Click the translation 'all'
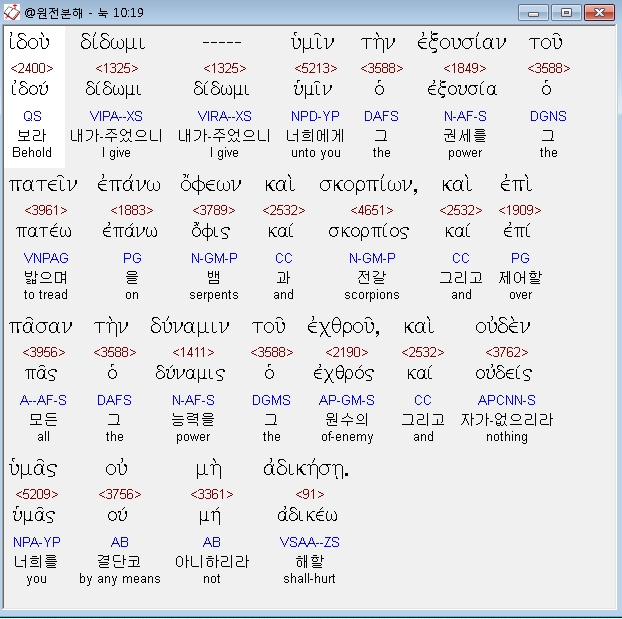This screenshot has width=622, height=619. click(x=43, y=437)
